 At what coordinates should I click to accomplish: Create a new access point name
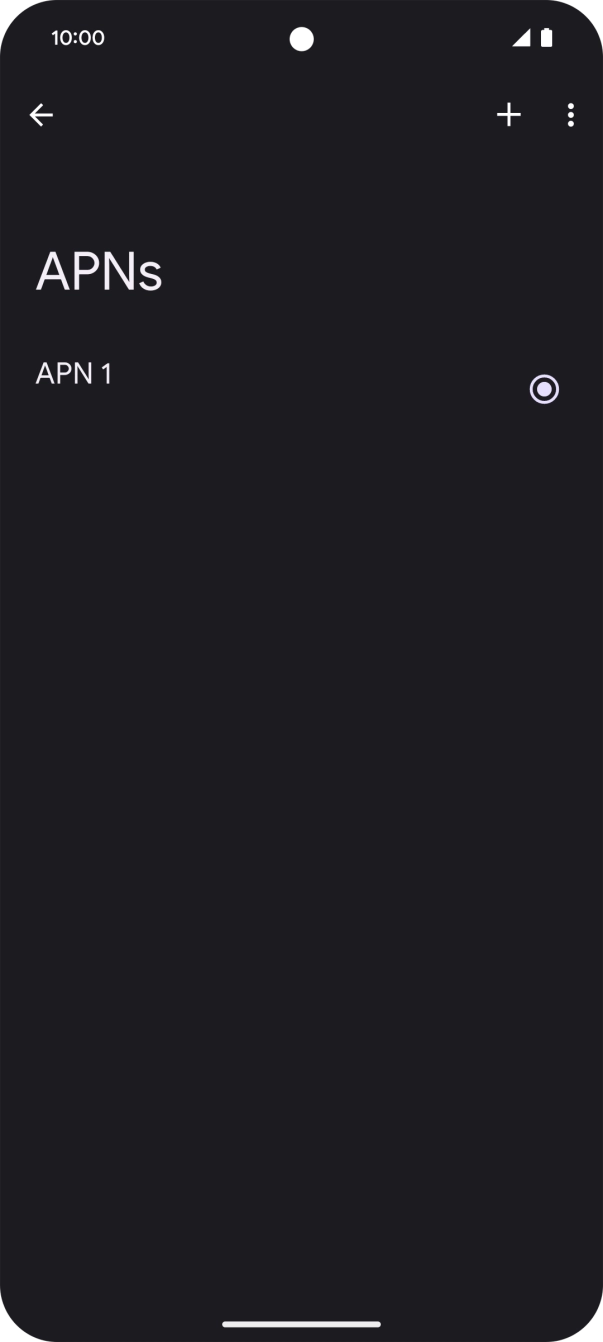tap(509, 115)
